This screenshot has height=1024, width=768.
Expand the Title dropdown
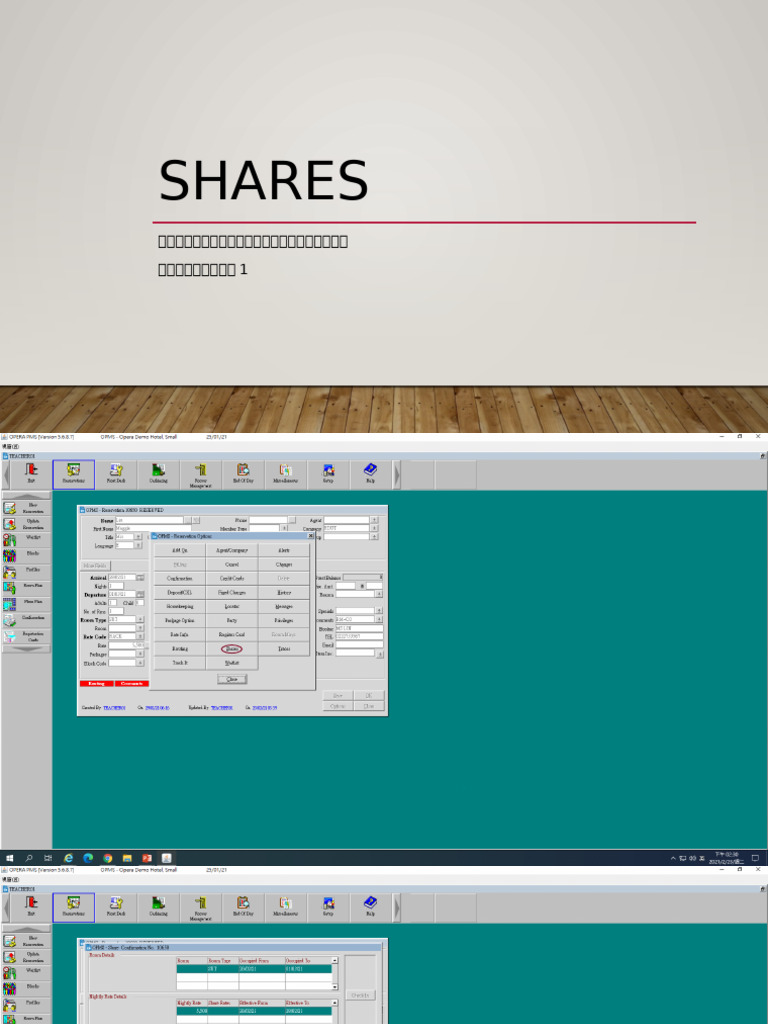[138, 537]
